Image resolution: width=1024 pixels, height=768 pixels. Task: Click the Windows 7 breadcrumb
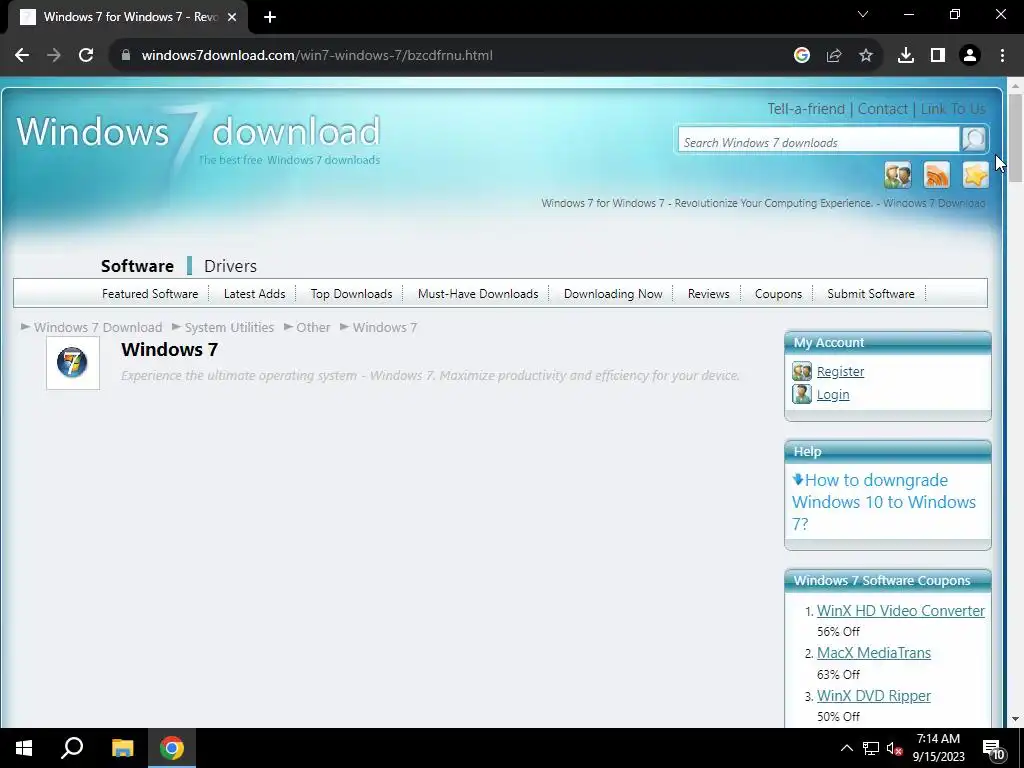click(385, 327)
